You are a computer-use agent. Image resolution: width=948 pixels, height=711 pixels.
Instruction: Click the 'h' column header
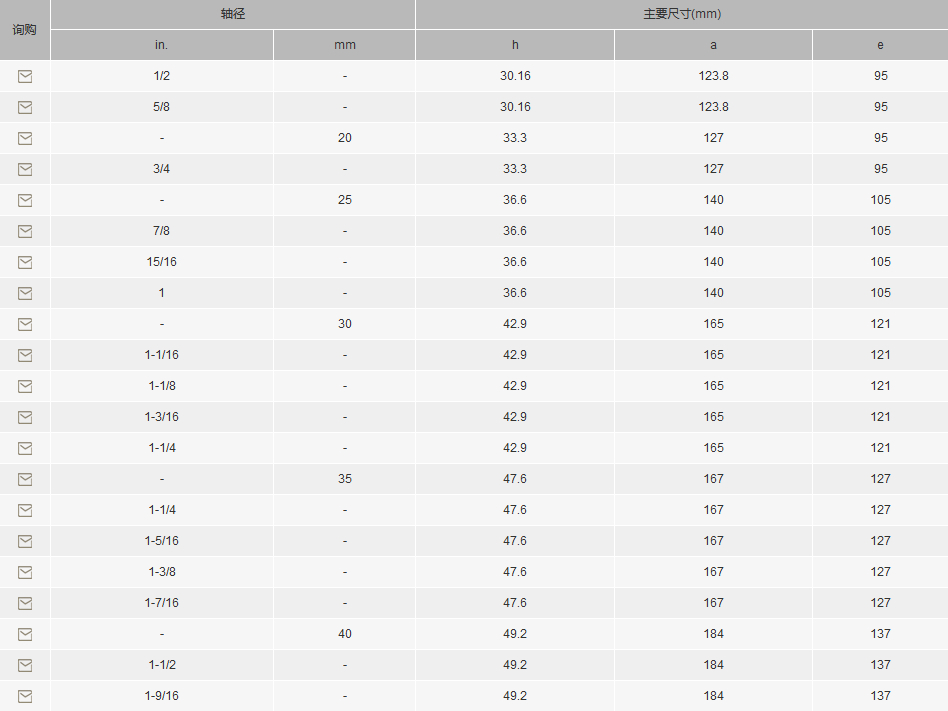(515, 45)
